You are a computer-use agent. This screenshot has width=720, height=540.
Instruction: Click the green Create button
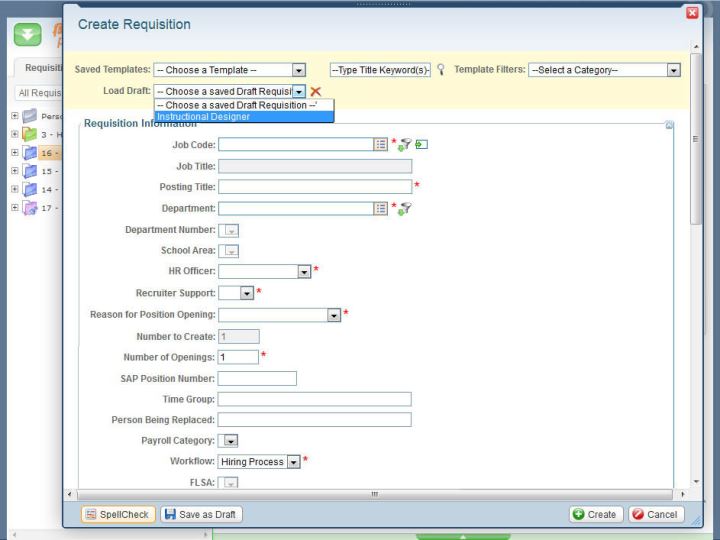coord(594,514)
